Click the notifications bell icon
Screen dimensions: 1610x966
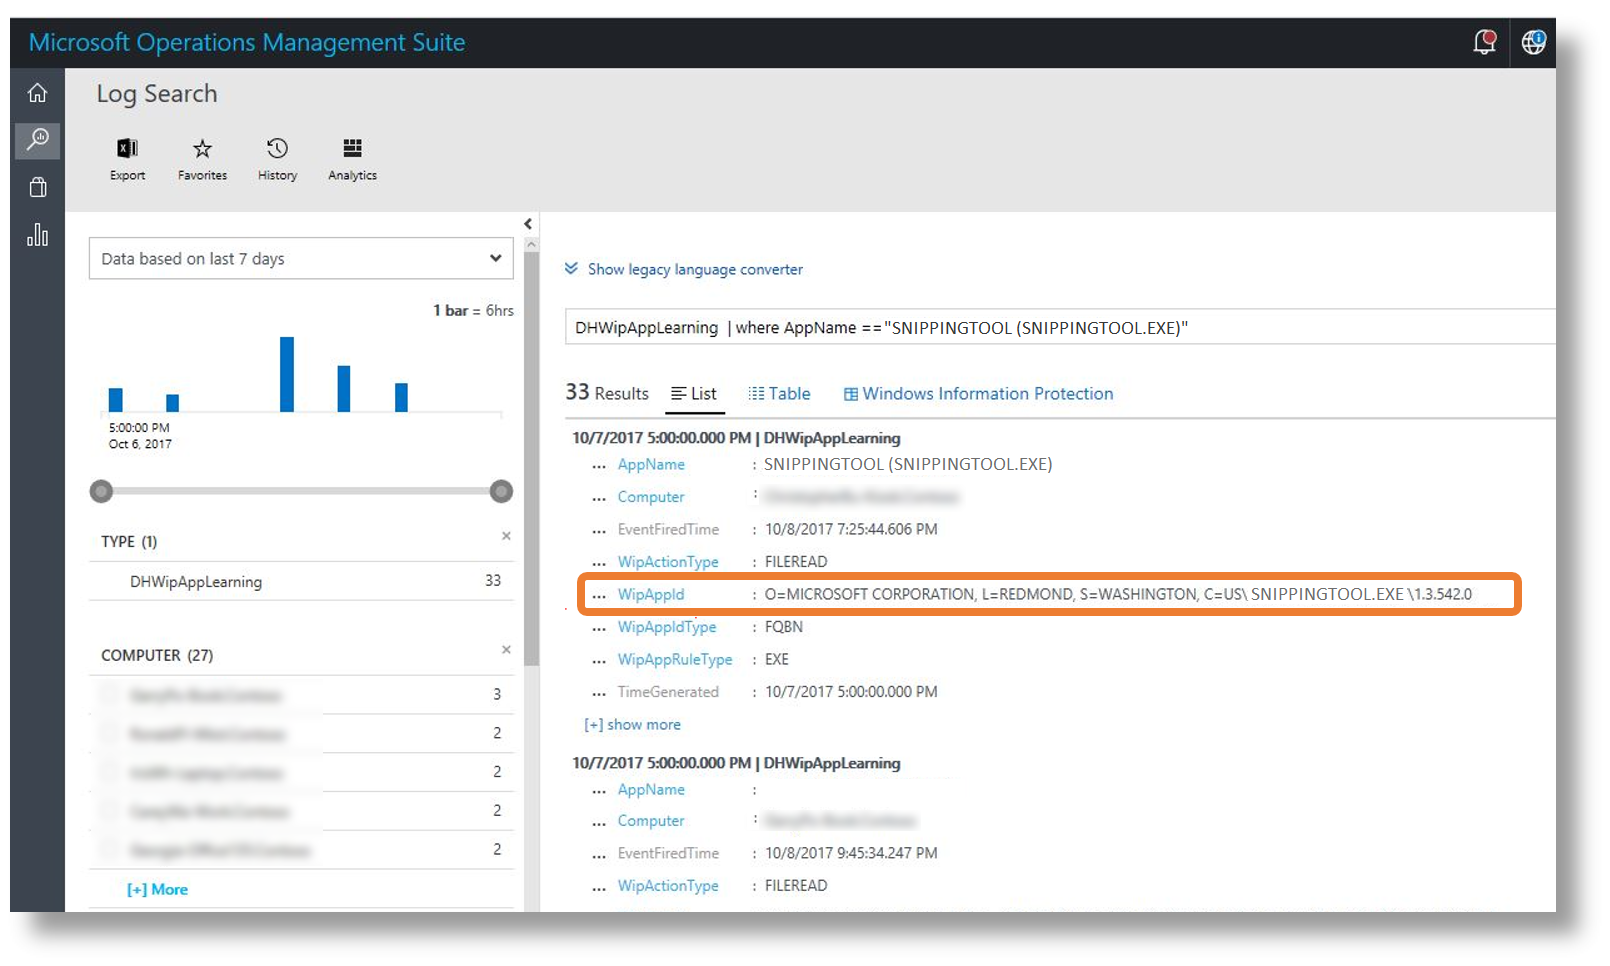(1484, 42)
